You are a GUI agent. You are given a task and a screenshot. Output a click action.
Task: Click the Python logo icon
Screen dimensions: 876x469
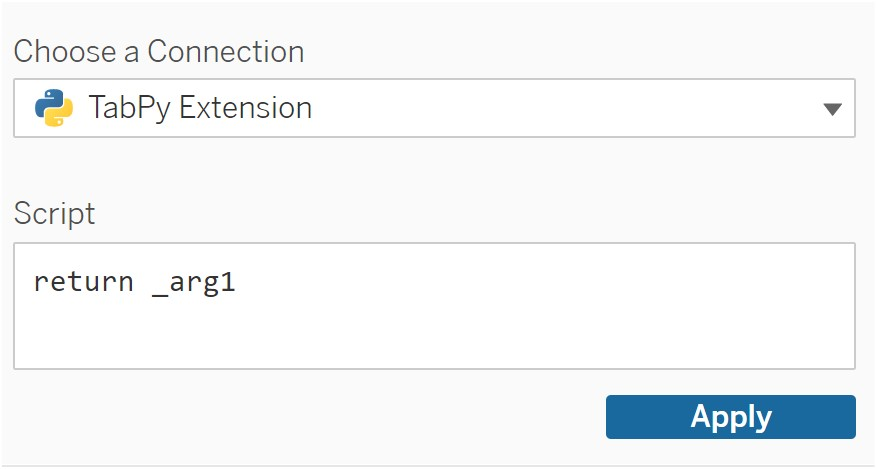(x=54, y=107)
